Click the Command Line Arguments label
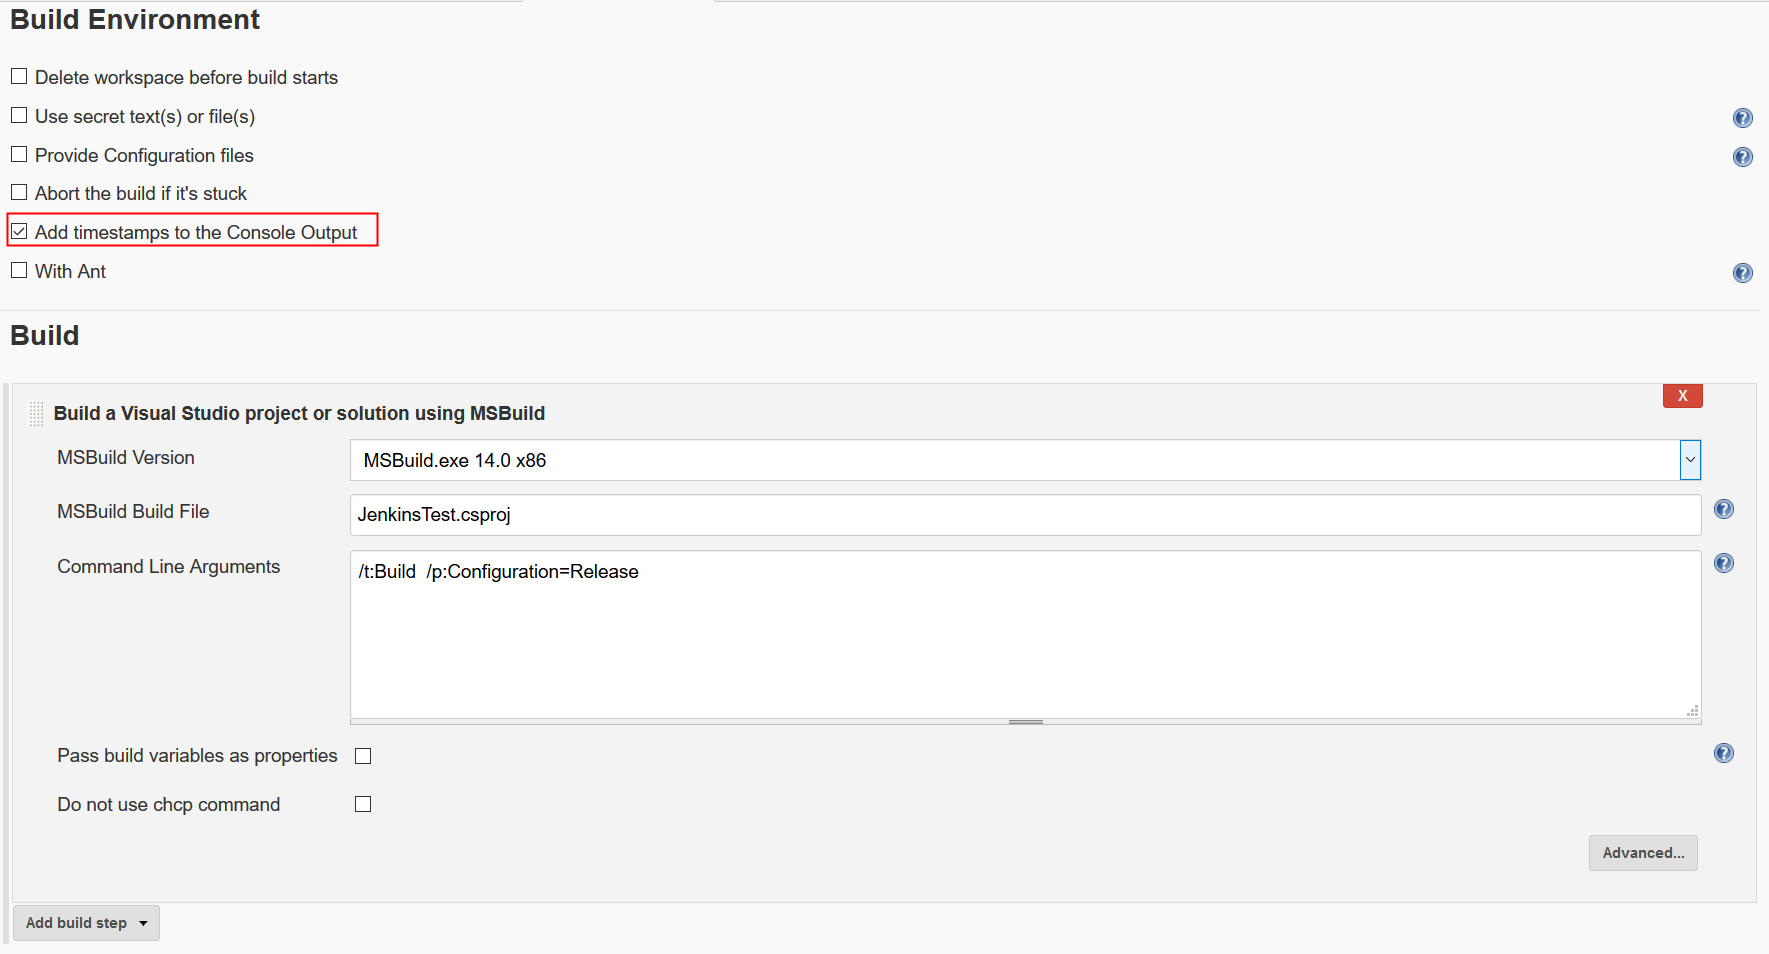Screen dimensions: 1769x954 click(x=169, y=567)
